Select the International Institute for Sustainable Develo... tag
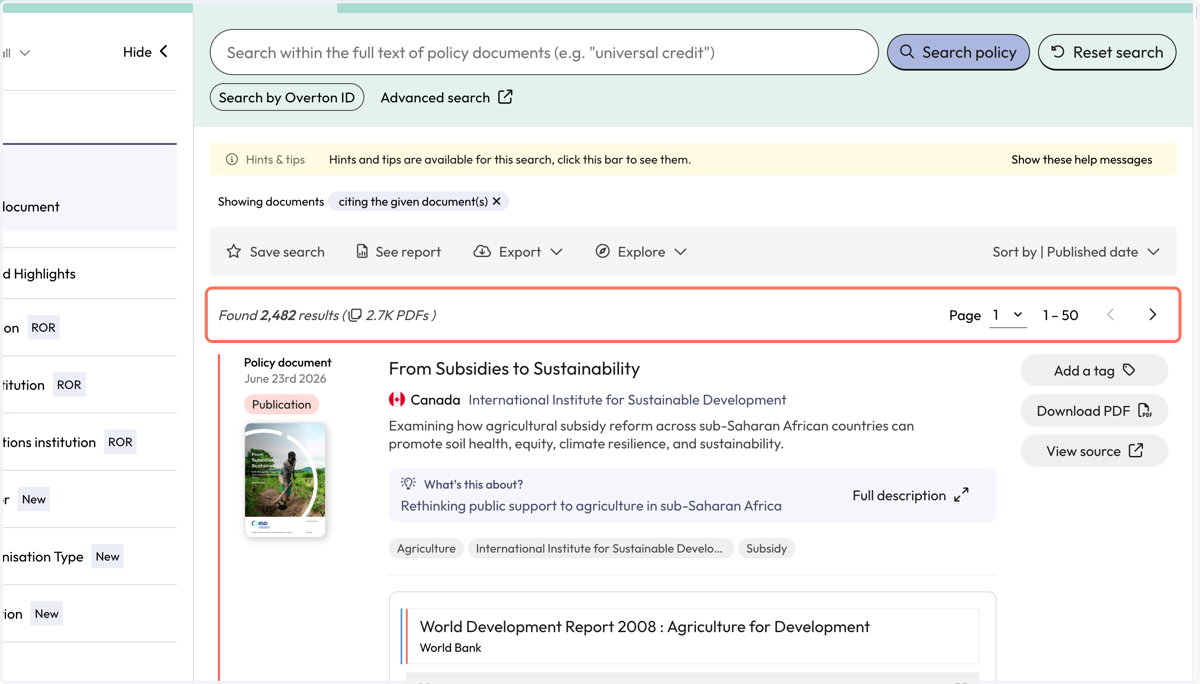Screen dimensions: 1200x684 coord(599,548)
